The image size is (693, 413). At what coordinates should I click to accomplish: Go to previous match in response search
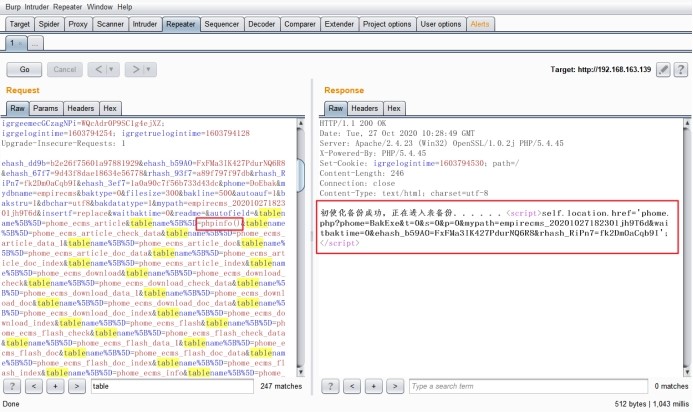352,386
